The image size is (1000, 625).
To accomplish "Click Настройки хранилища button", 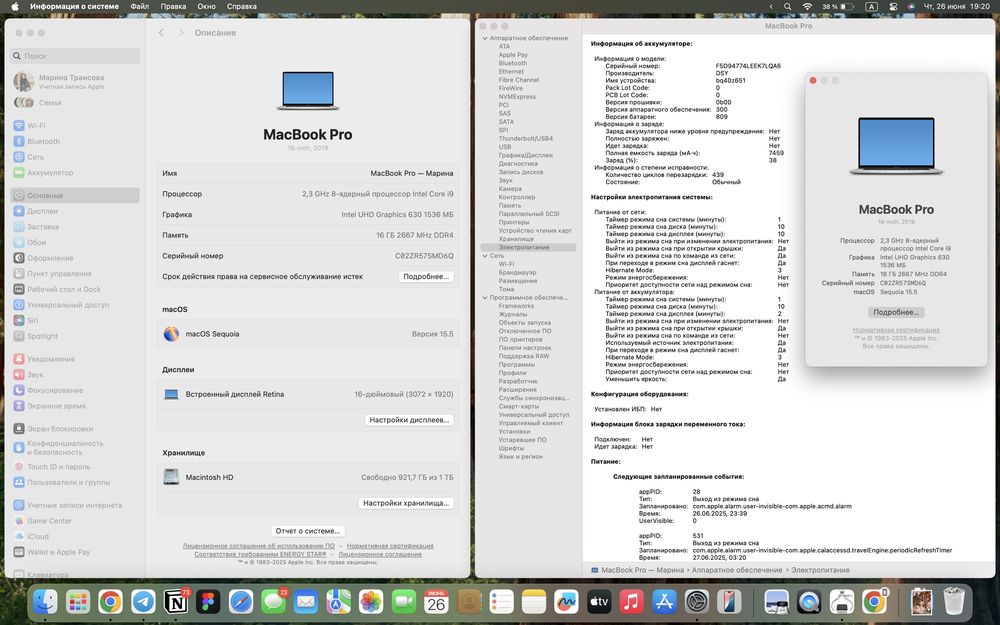I will tap(406, 503).
